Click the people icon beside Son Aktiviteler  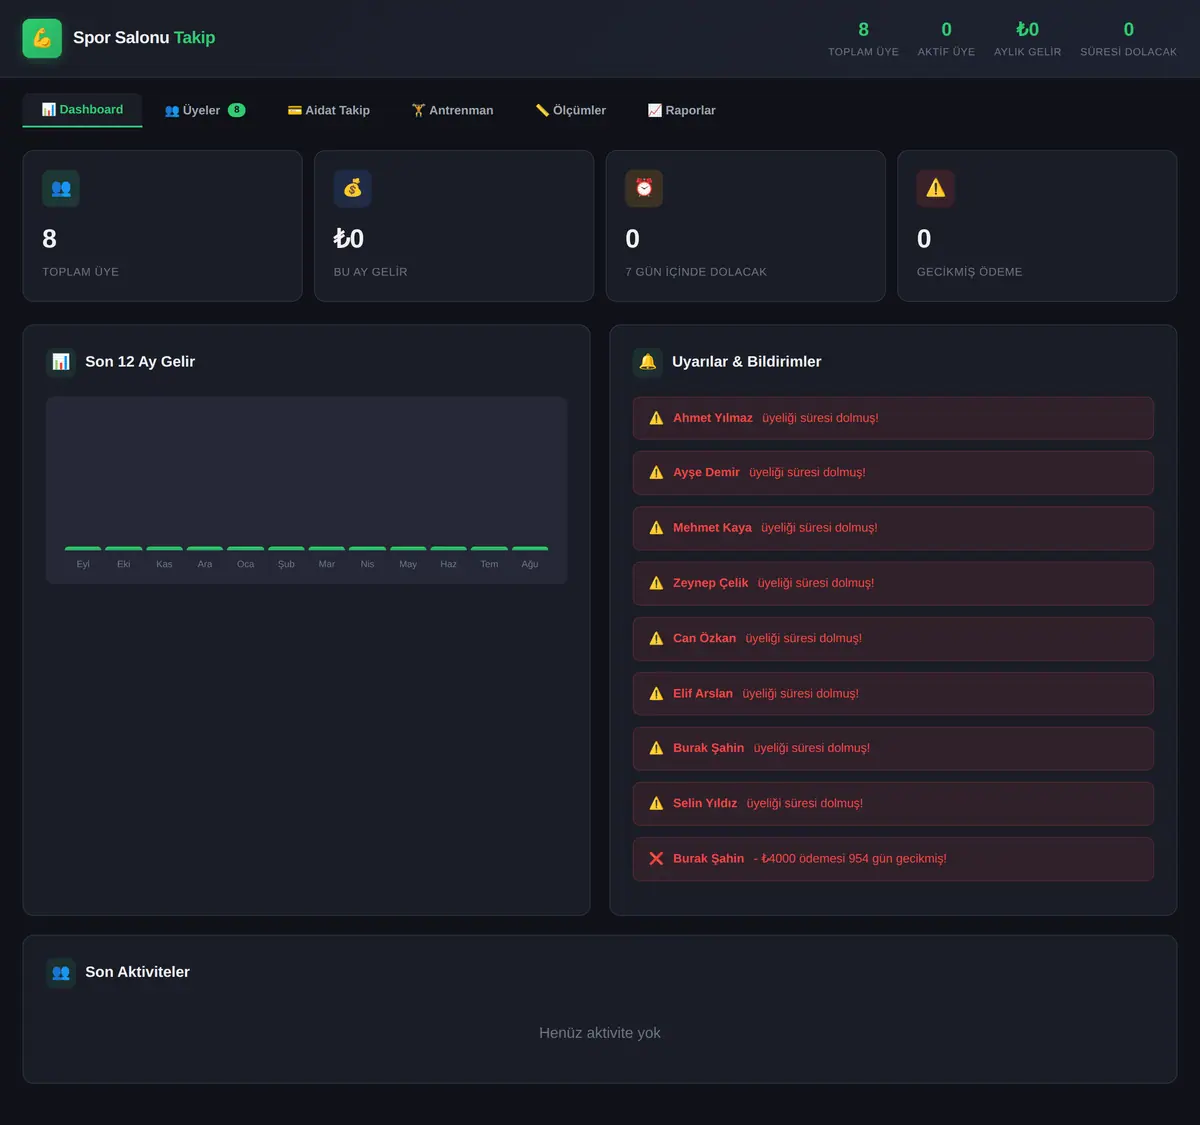(61, 972)
